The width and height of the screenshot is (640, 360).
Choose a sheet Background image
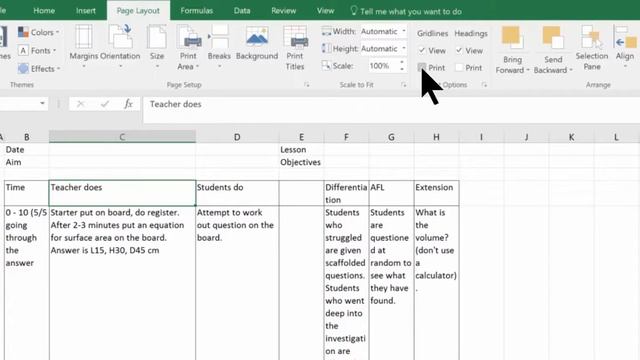tap(257, 43)
